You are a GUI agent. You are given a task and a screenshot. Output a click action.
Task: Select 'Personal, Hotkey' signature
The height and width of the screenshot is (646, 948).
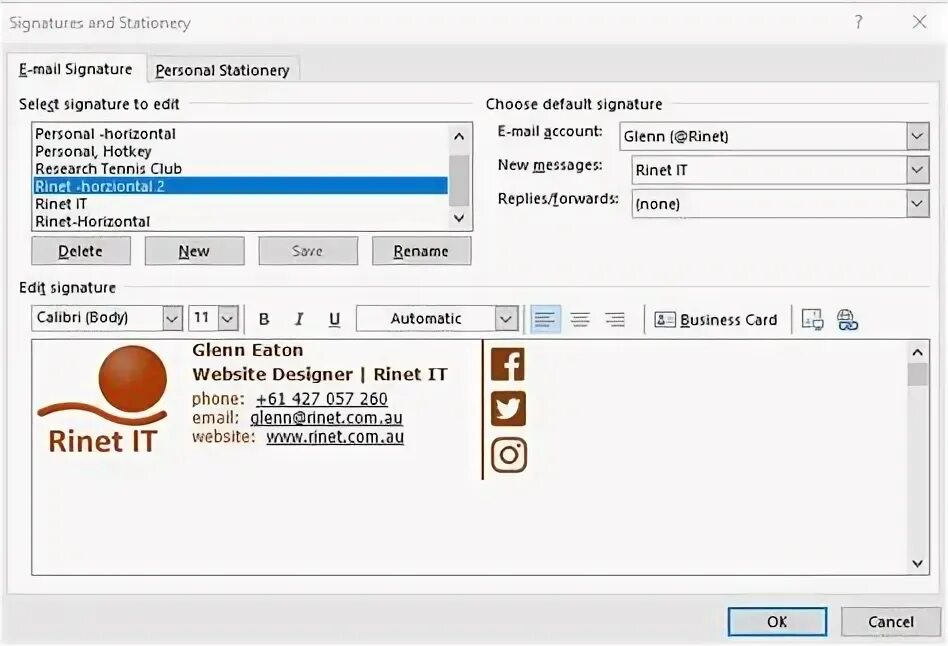click(241, 151)
